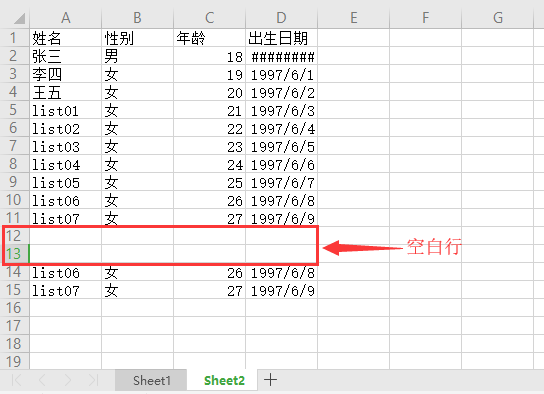Click the 出生日期 header cell
Viewport: 544px width, 394px height.
[281, 37]
